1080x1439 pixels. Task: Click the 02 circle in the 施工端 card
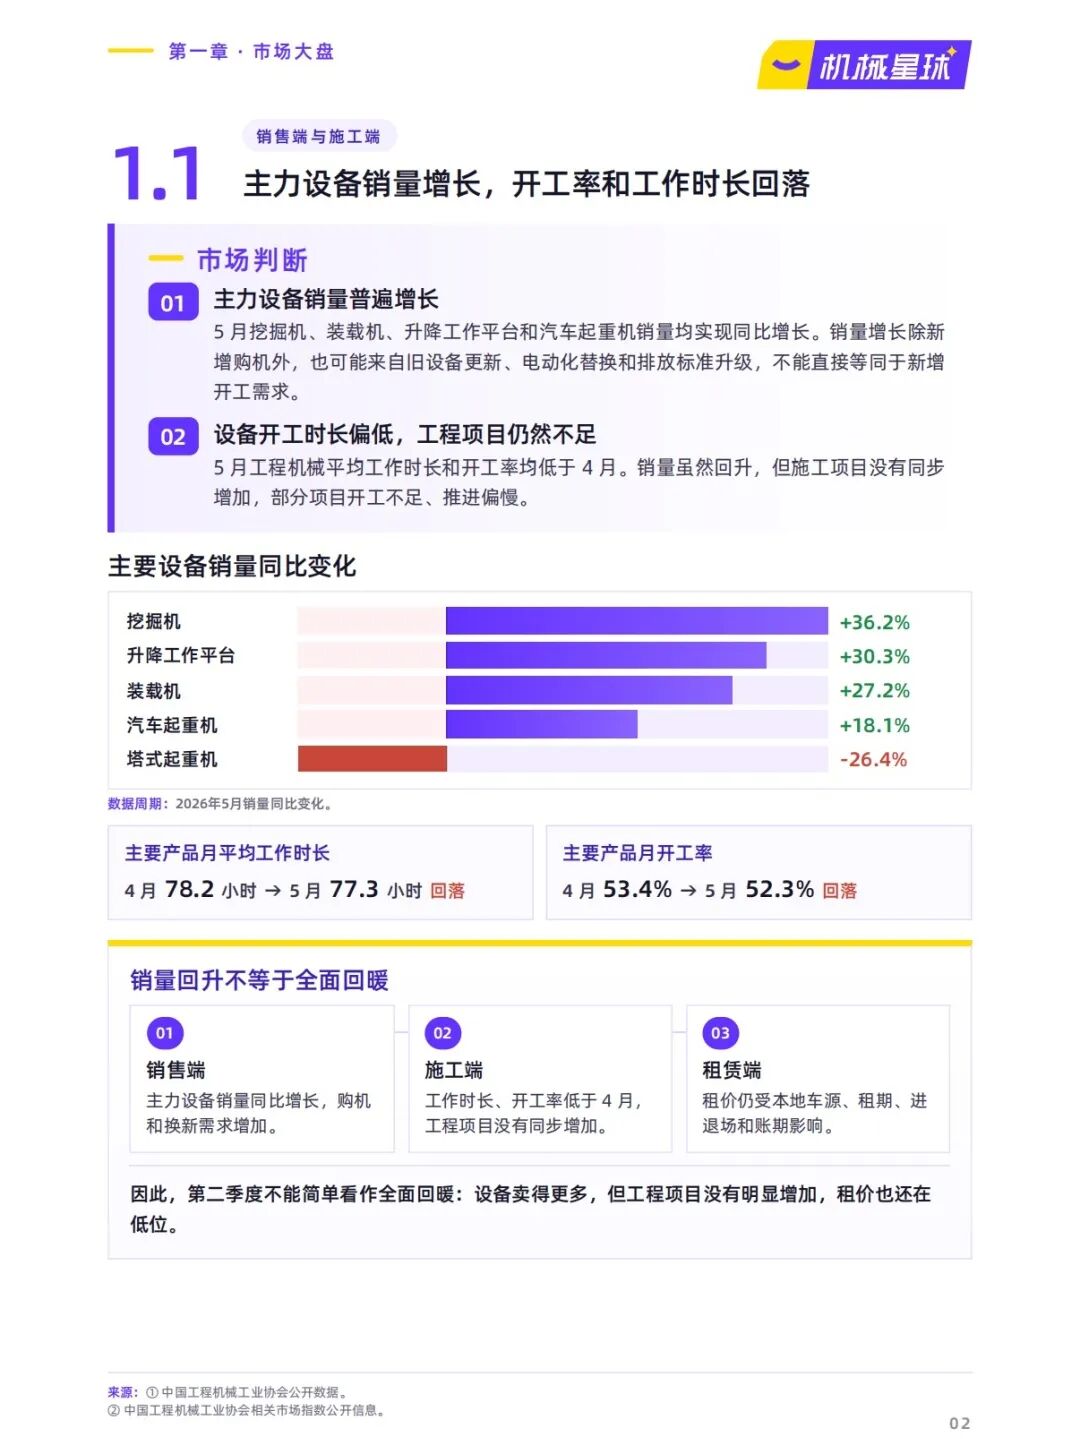coord(442,1033)
